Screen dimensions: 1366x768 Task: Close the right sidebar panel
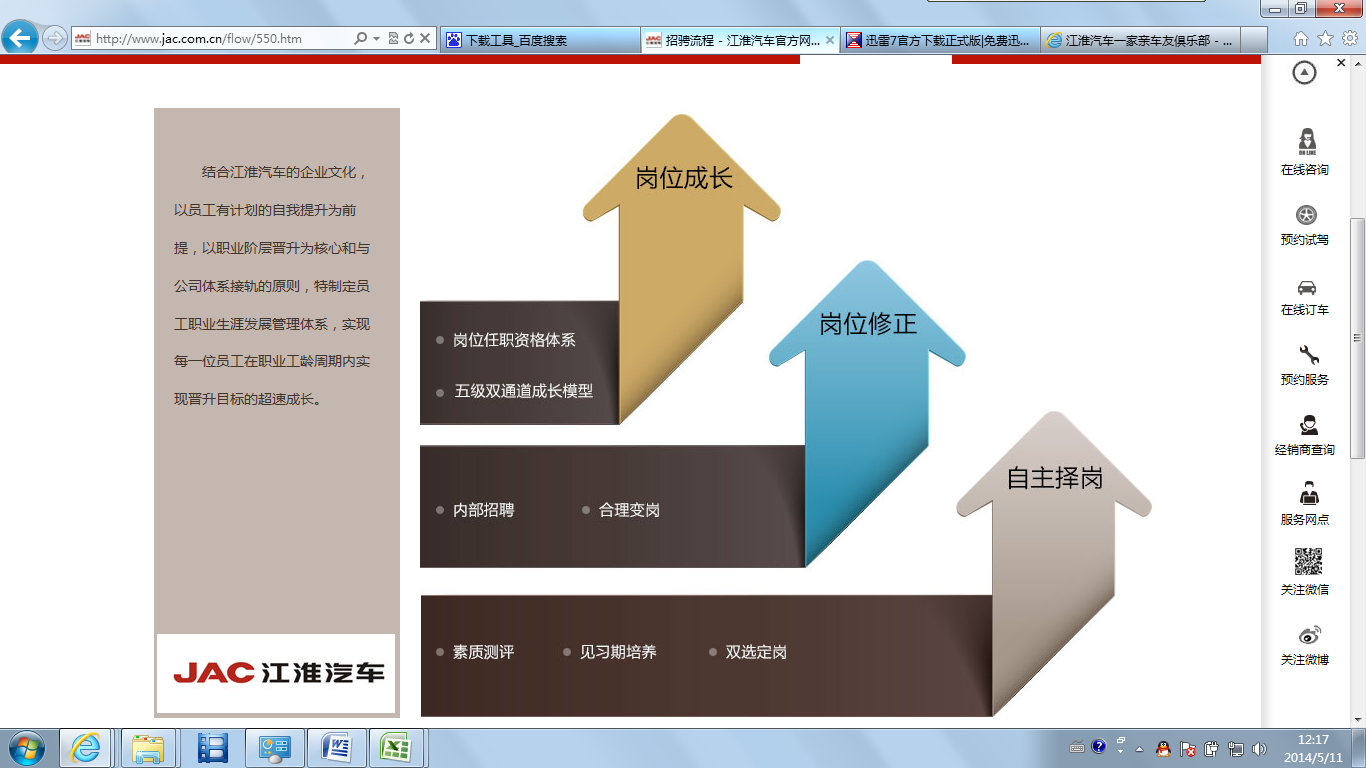[1341, 63]
